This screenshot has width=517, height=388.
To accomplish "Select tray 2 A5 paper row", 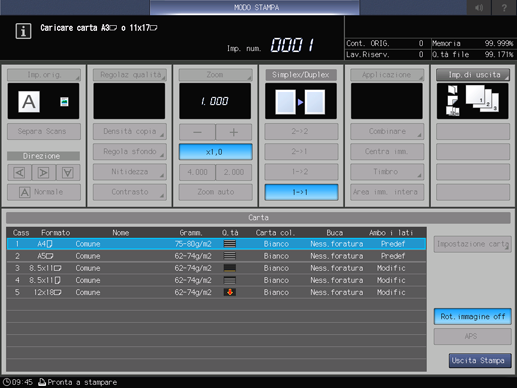I will coord(216,256).
